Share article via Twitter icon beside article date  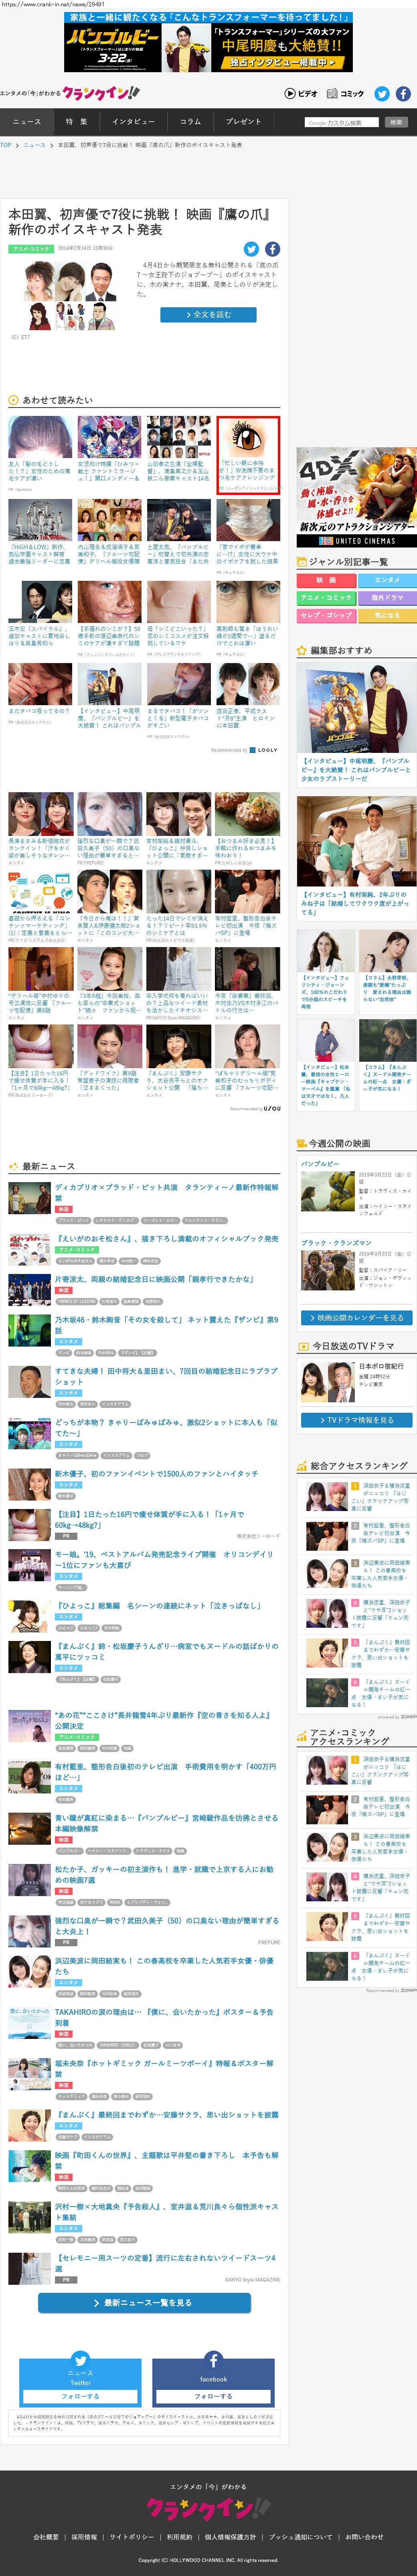[x=251, y=249]
